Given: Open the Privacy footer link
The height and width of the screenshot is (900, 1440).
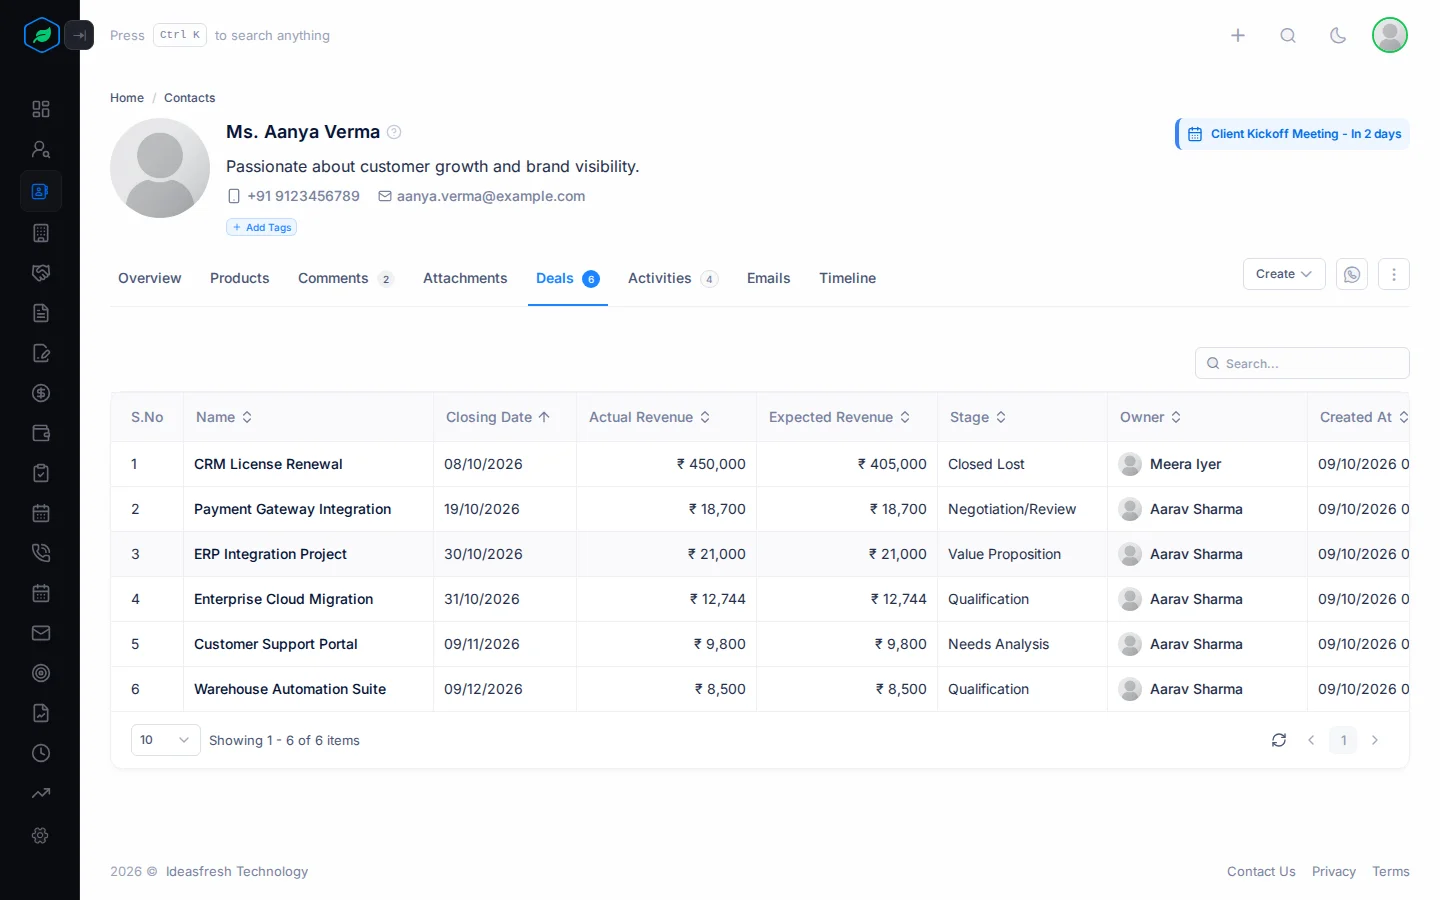Looking at the screenshot, I should tap(1334, 872).
